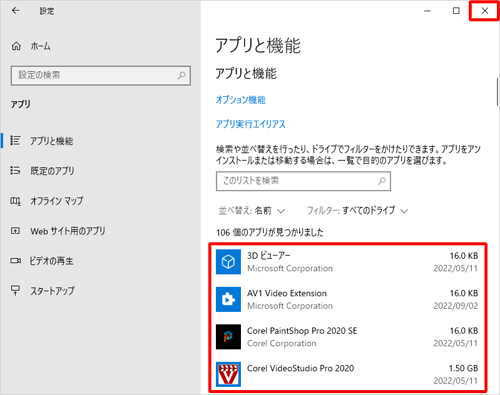Viewport: 500px width, 395px height.
Task: Click the 3D ビューアー app icon
Action: click(228, 262)
